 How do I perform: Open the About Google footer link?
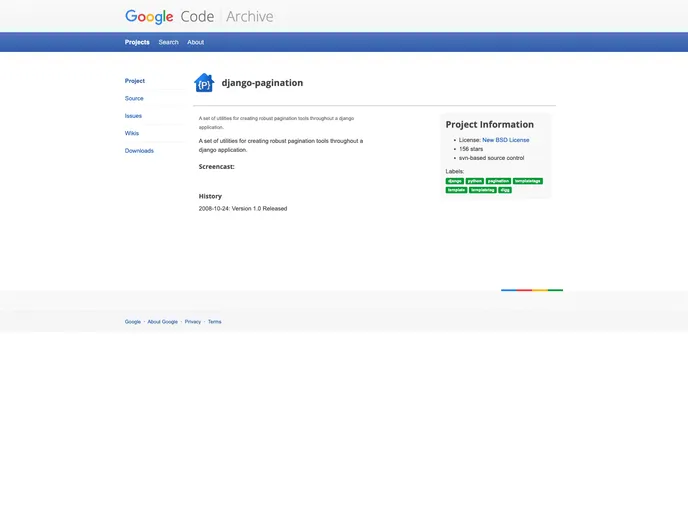click(x=162, y=322)
